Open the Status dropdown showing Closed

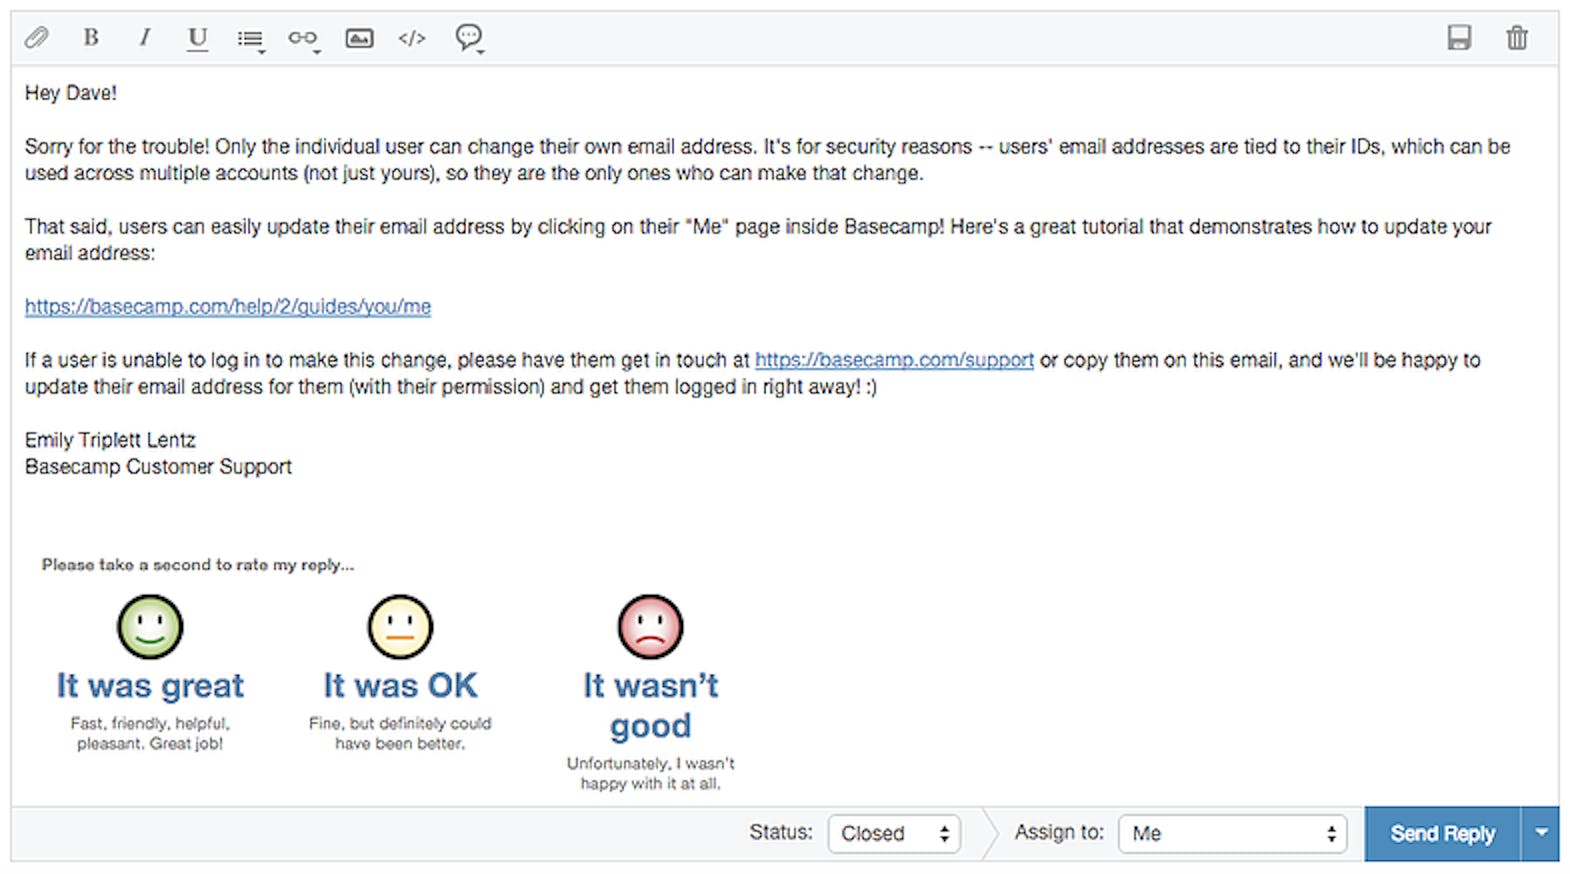pos(894,833)
